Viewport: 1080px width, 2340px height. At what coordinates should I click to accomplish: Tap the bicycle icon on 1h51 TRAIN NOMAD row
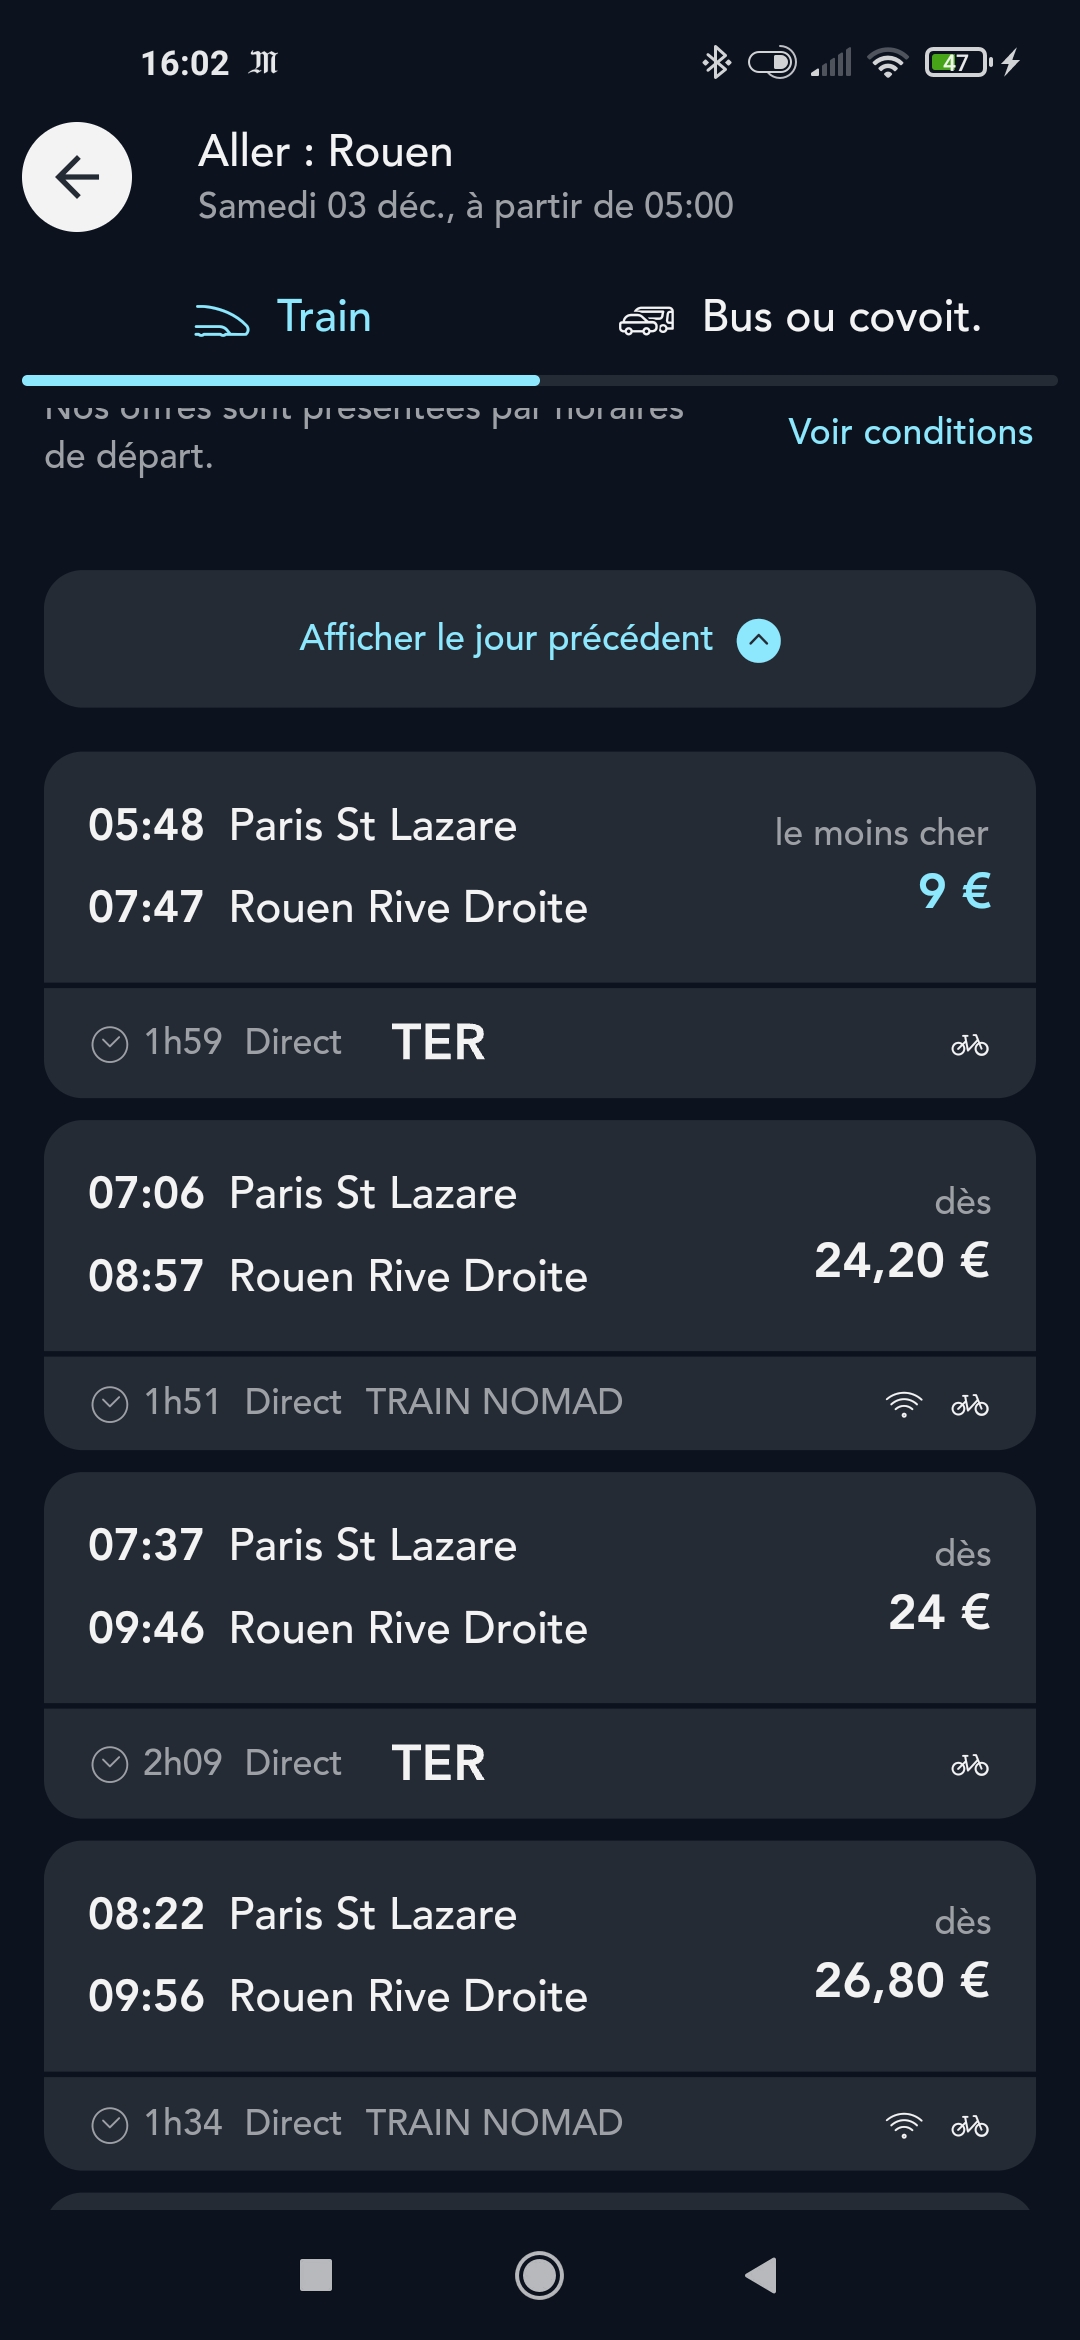969,1405
